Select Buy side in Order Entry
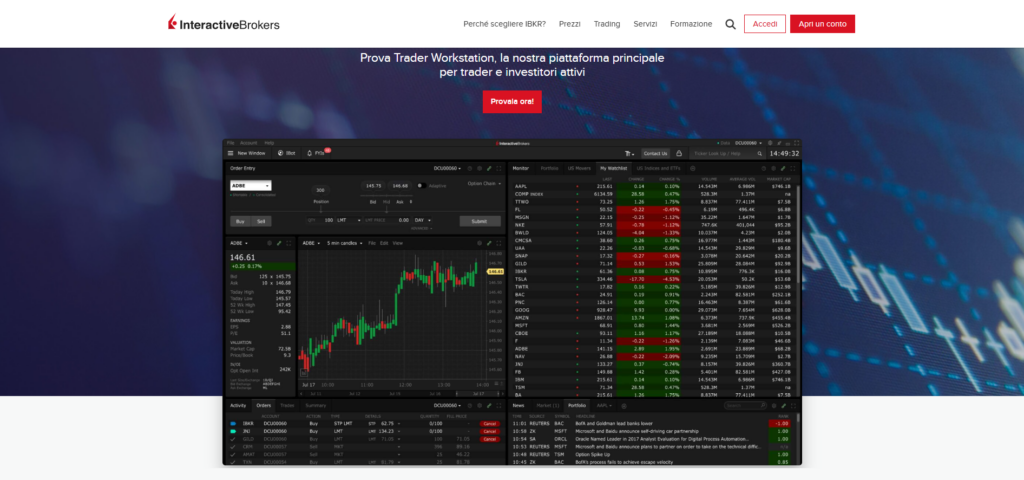This screenshot has width=1024, height=480. 240,221
